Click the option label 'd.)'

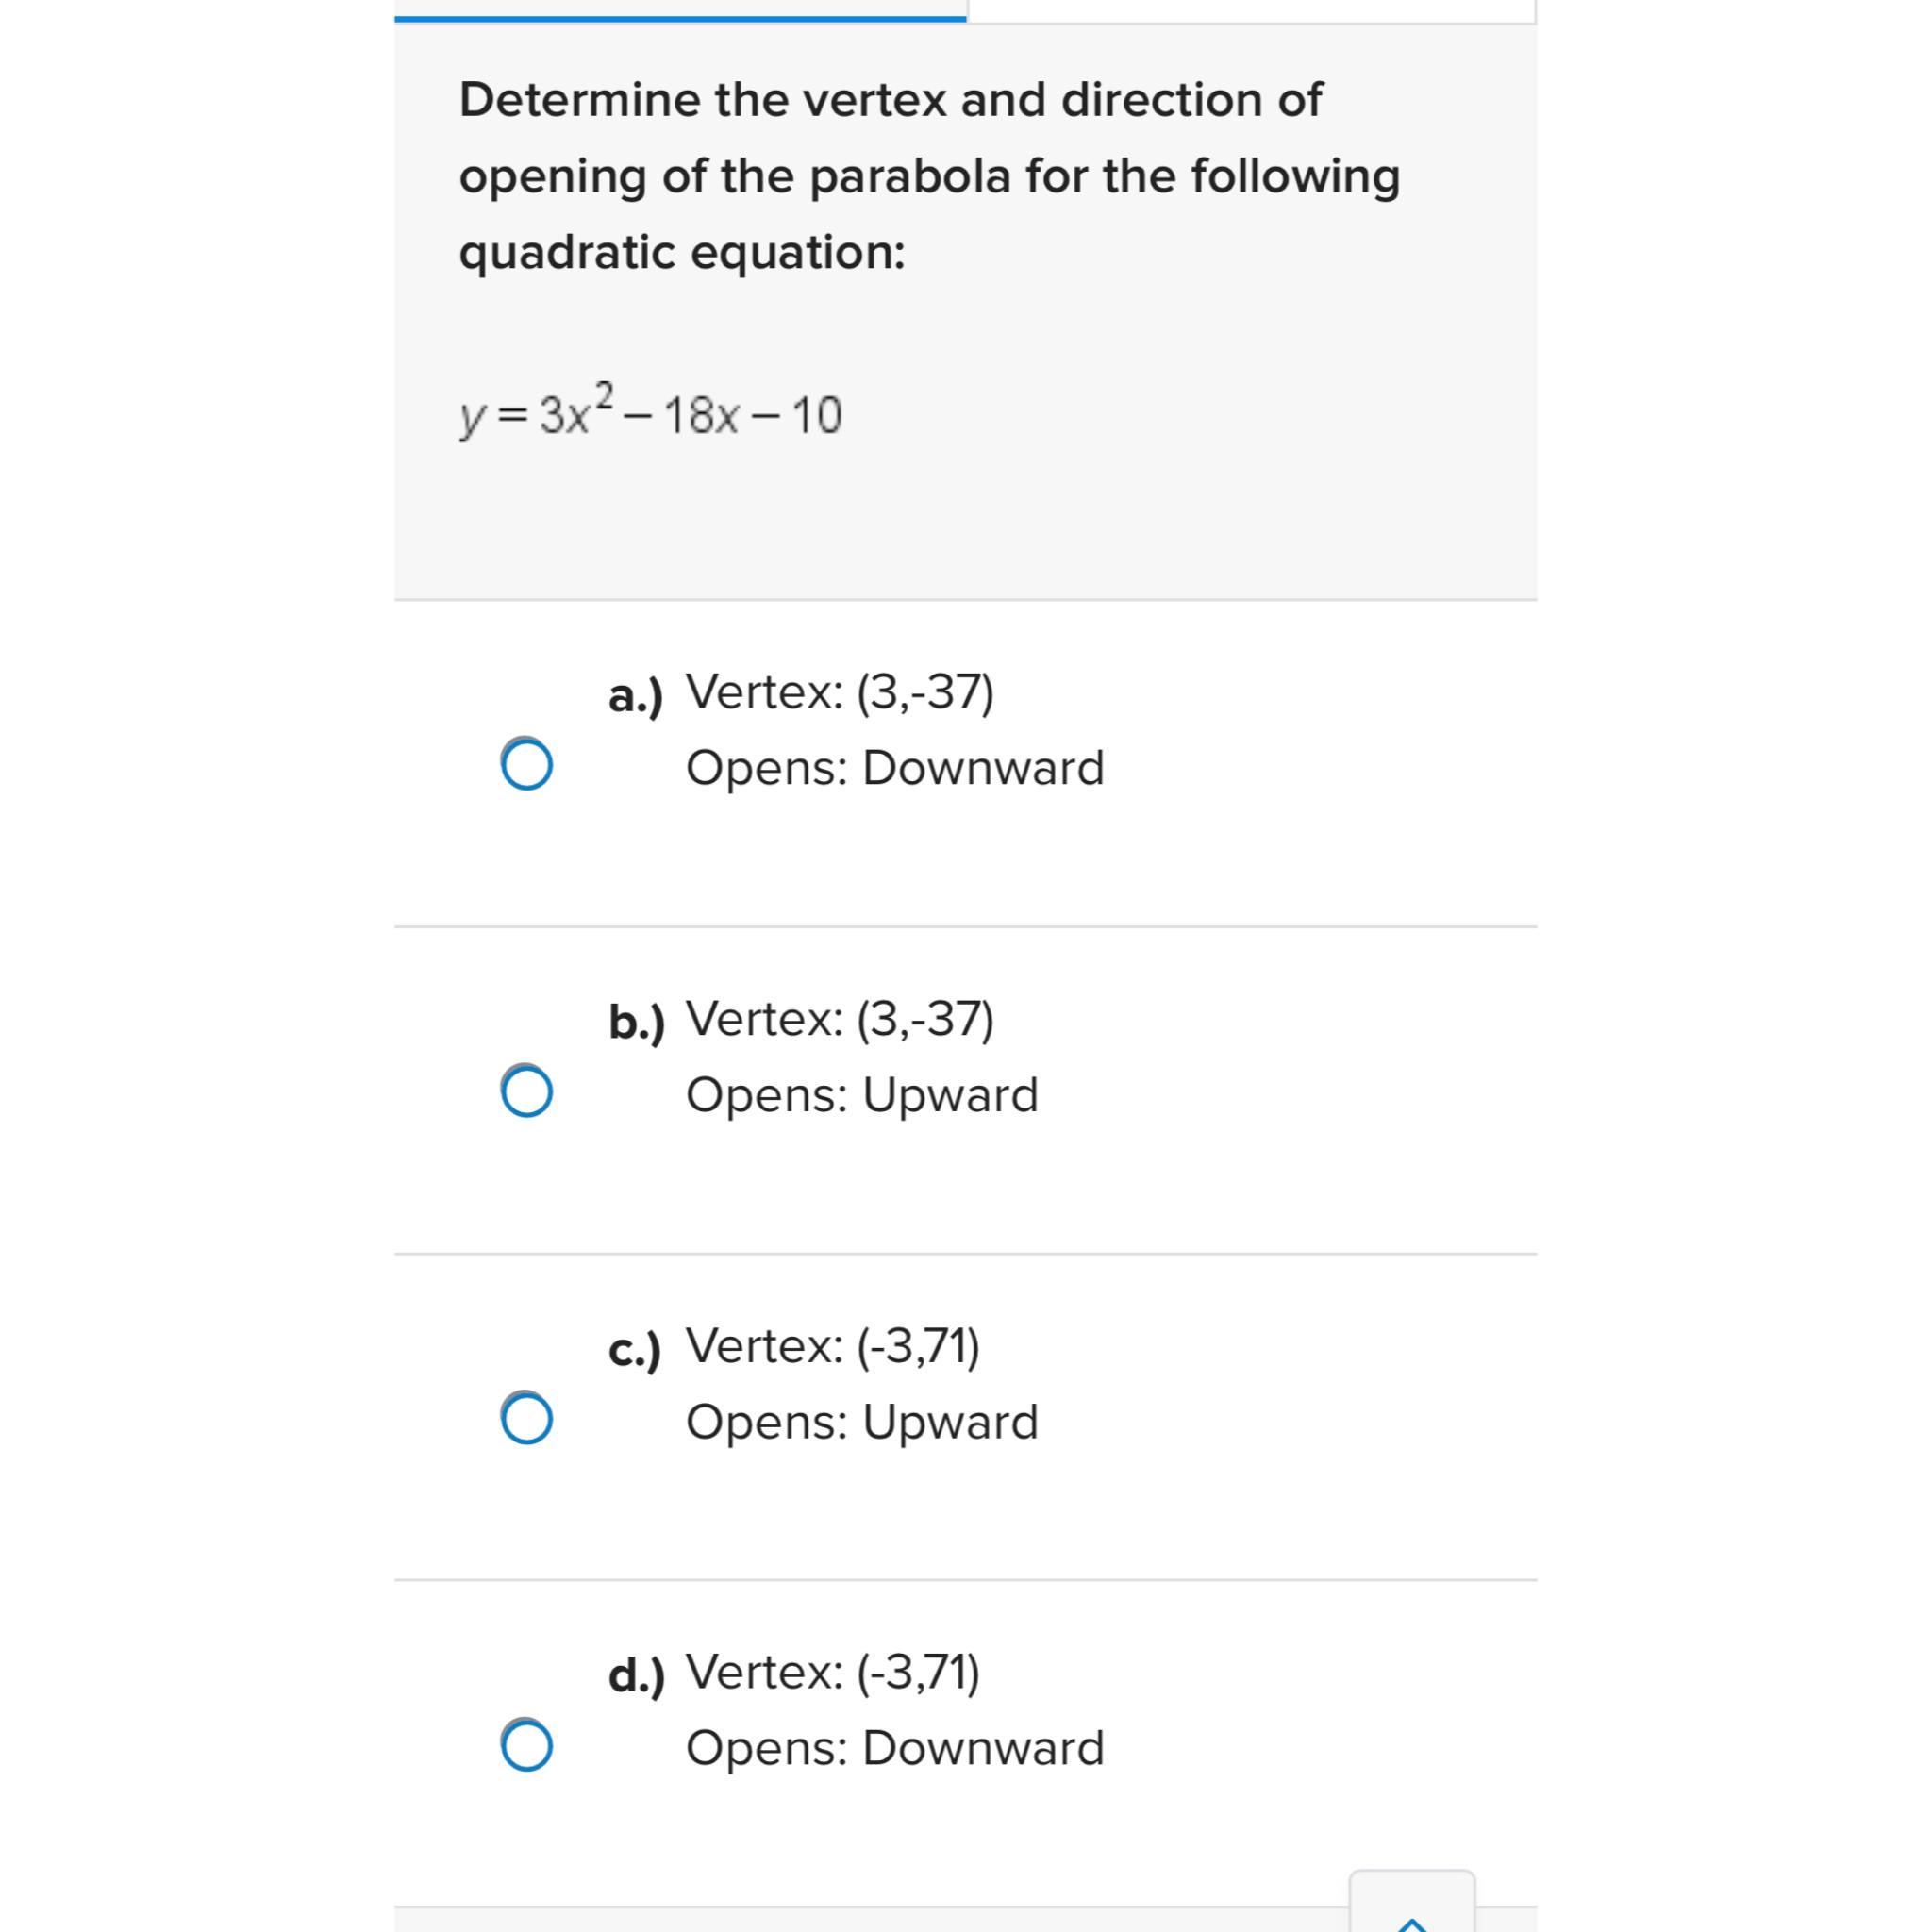[x=637, y=1675]
